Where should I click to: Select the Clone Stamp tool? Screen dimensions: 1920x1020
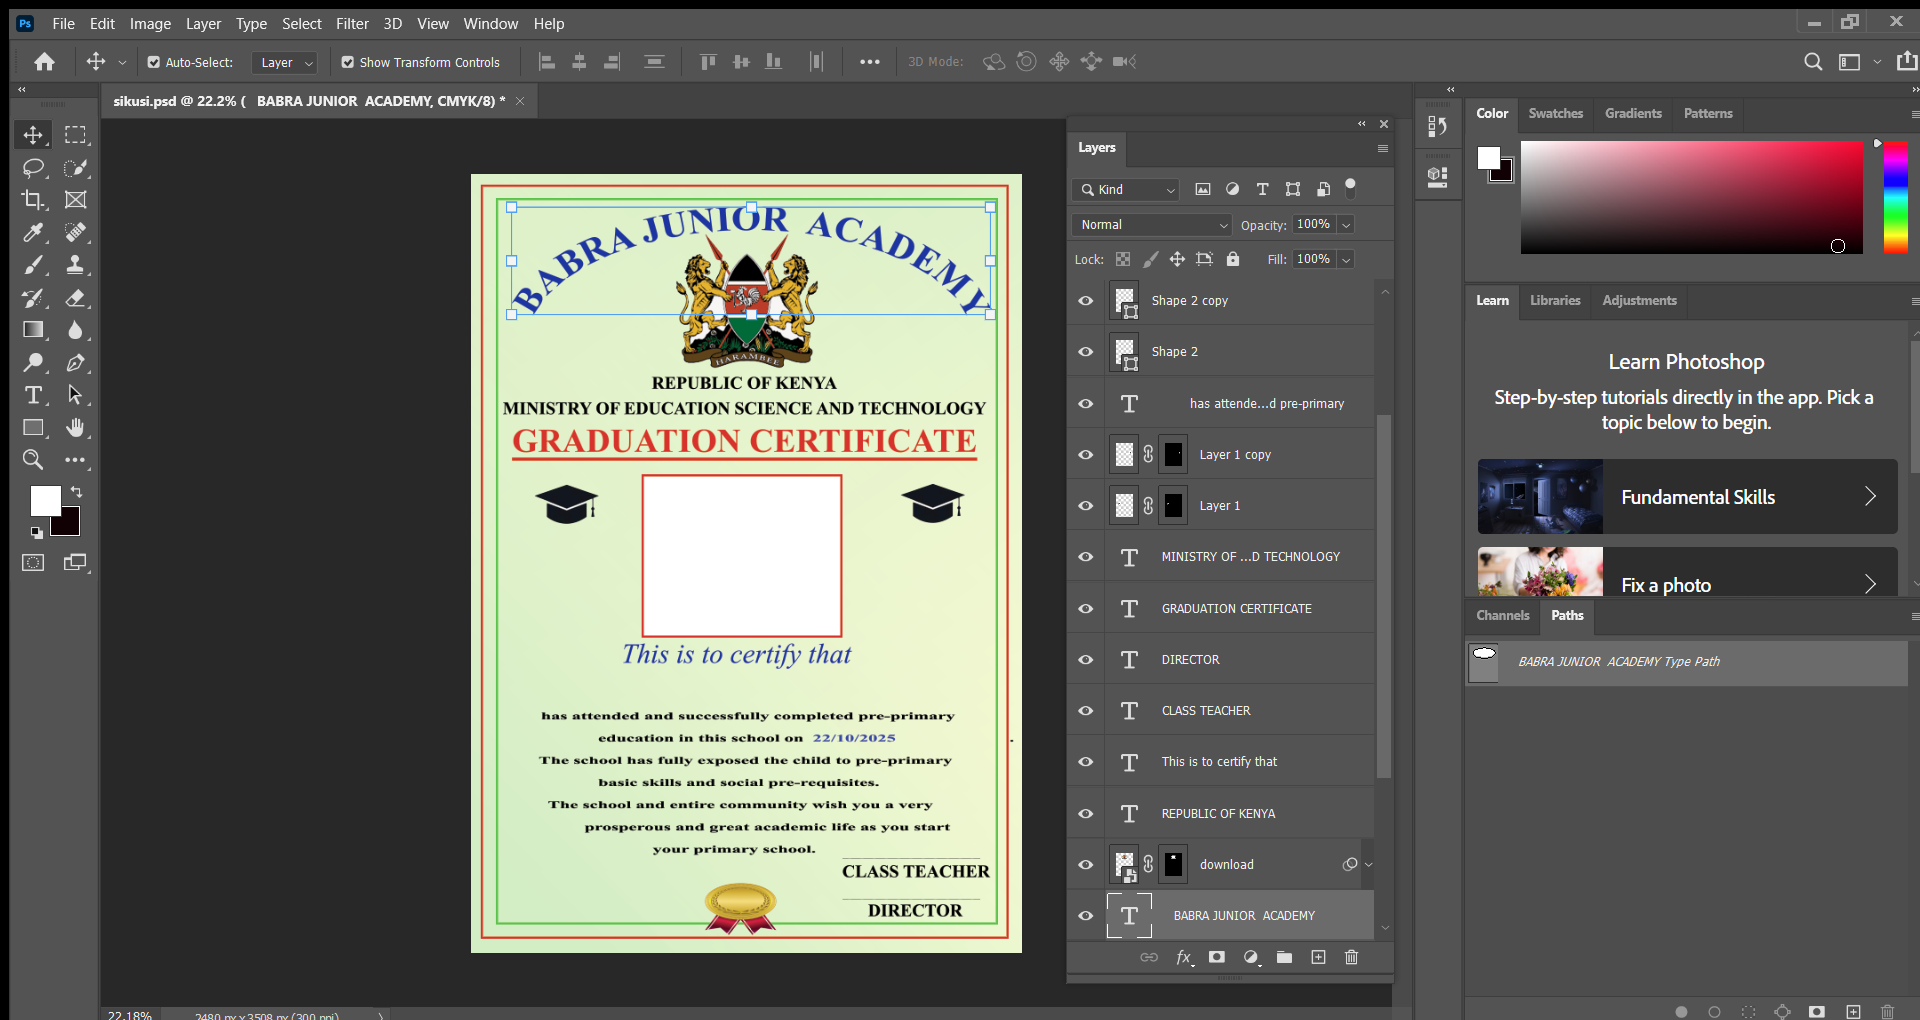tap(75, 265)
